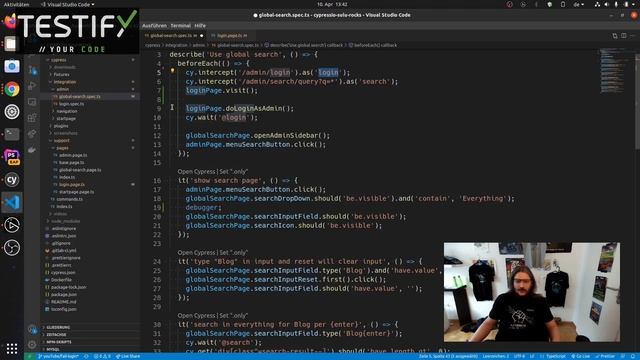640x360 pixels.
Task: Open OBS Studio from the dock
Action: pos(12,247)
